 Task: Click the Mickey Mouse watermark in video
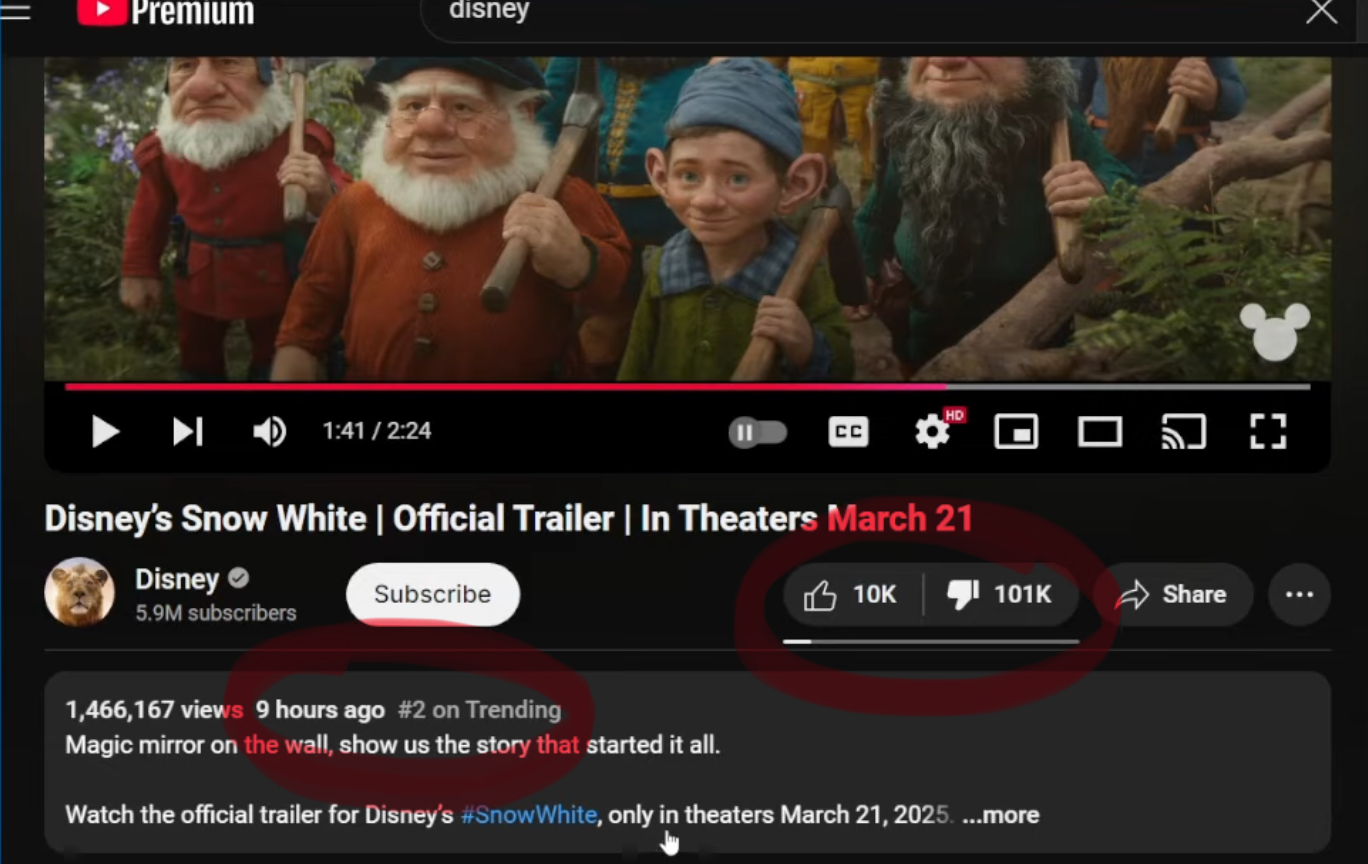tap(1274, 332)
